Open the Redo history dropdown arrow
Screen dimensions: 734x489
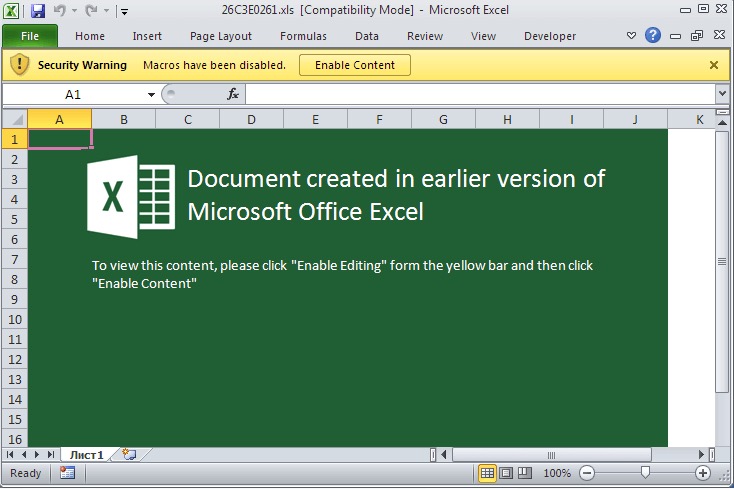point(106,11)
